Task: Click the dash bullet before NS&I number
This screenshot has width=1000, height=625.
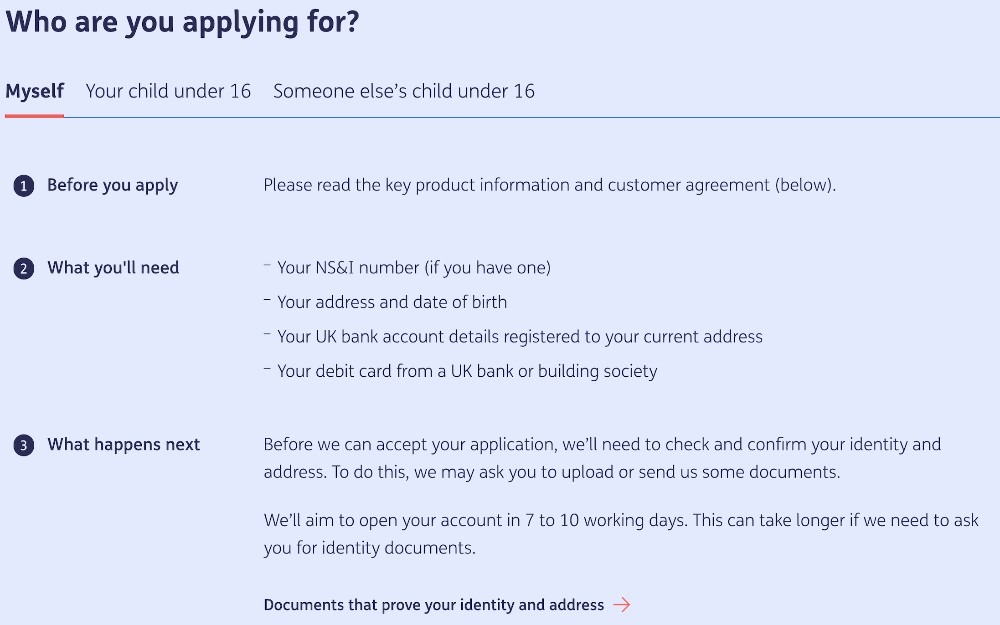Action: click(267, 266)
